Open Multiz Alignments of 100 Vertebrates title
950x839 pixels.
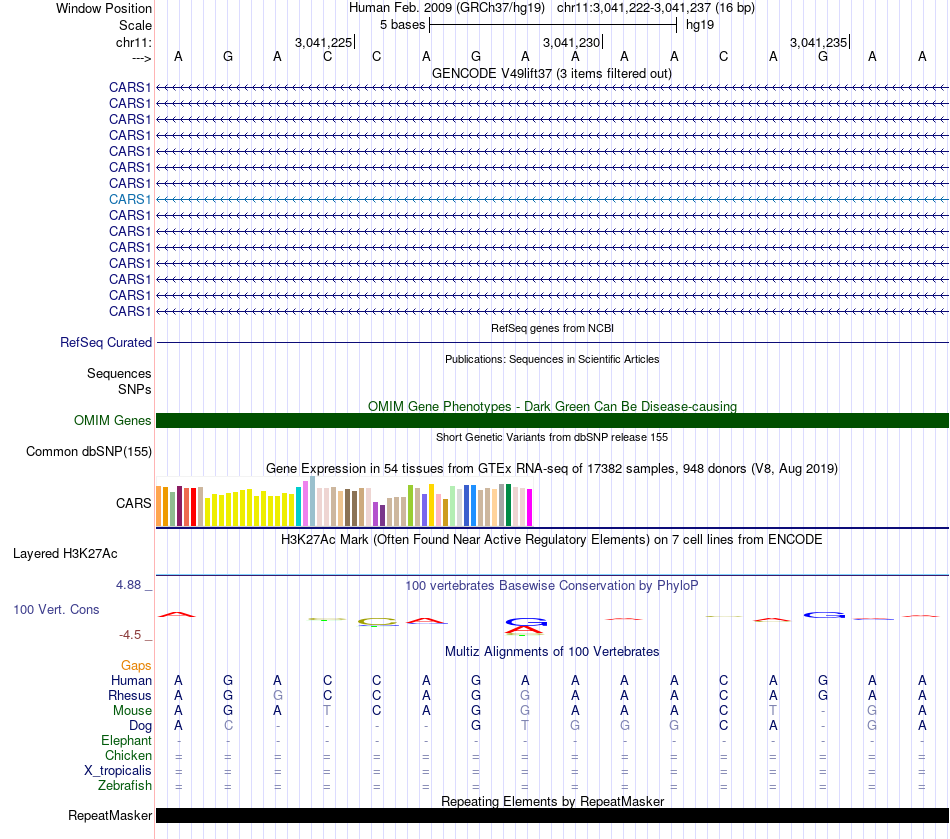coord(552,652)
